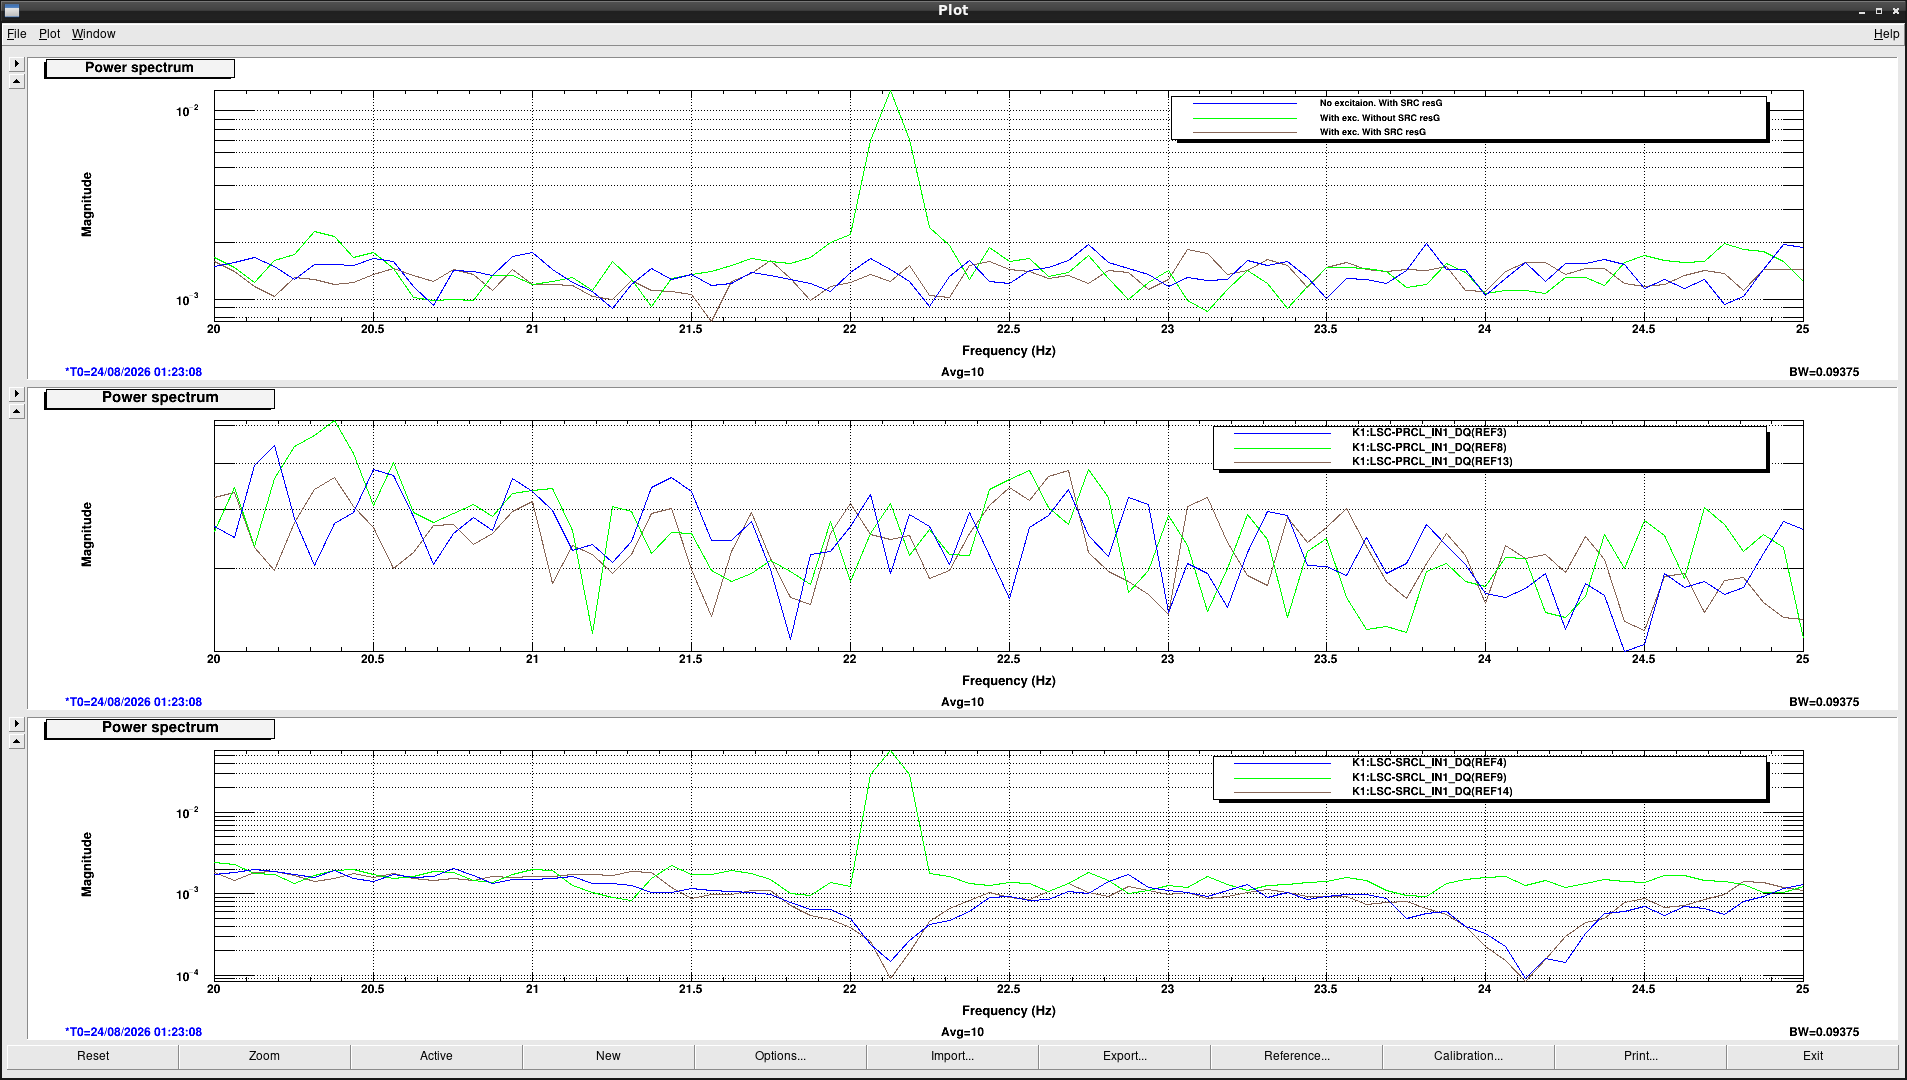Open the Calibration dialog
This screenshot has width=1907, height=1080.
(x=1468, y=1056)
